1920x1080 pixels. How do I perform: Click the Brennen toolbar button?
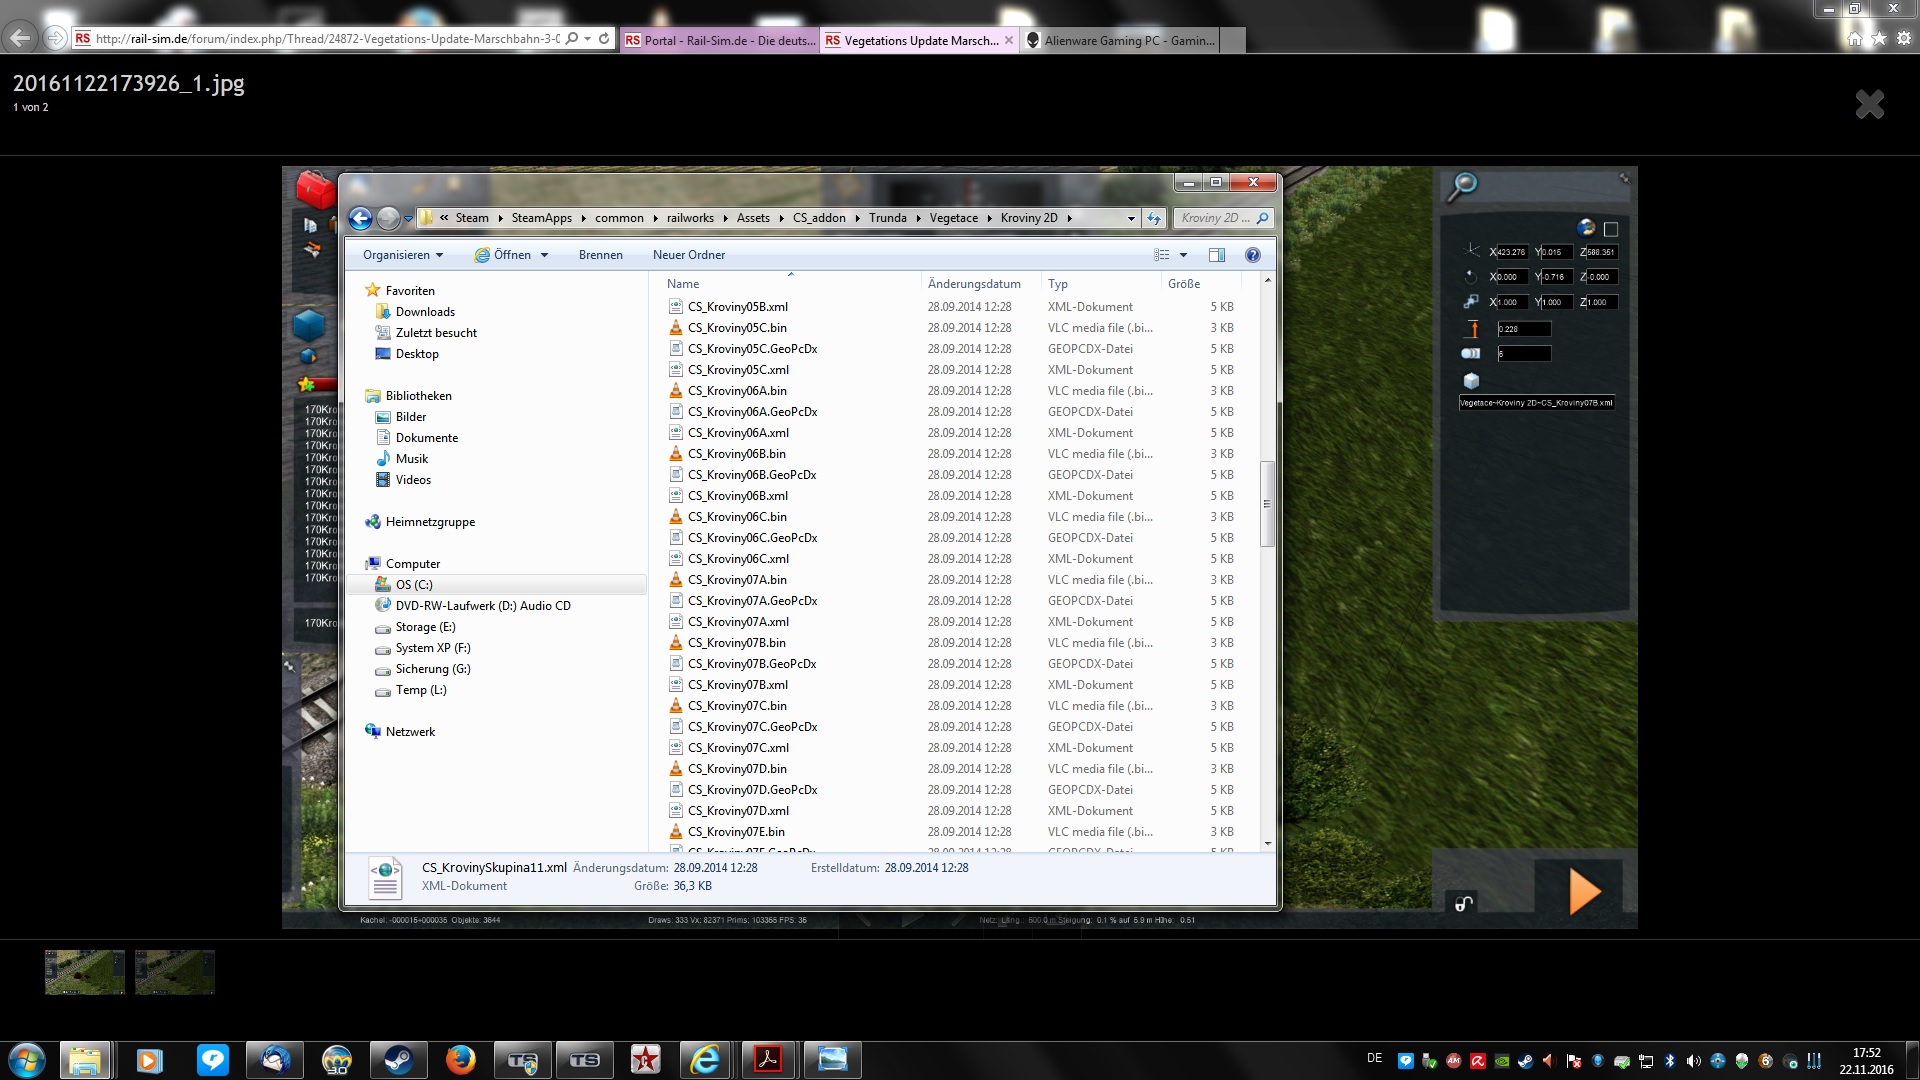click(x=600, y=255)
